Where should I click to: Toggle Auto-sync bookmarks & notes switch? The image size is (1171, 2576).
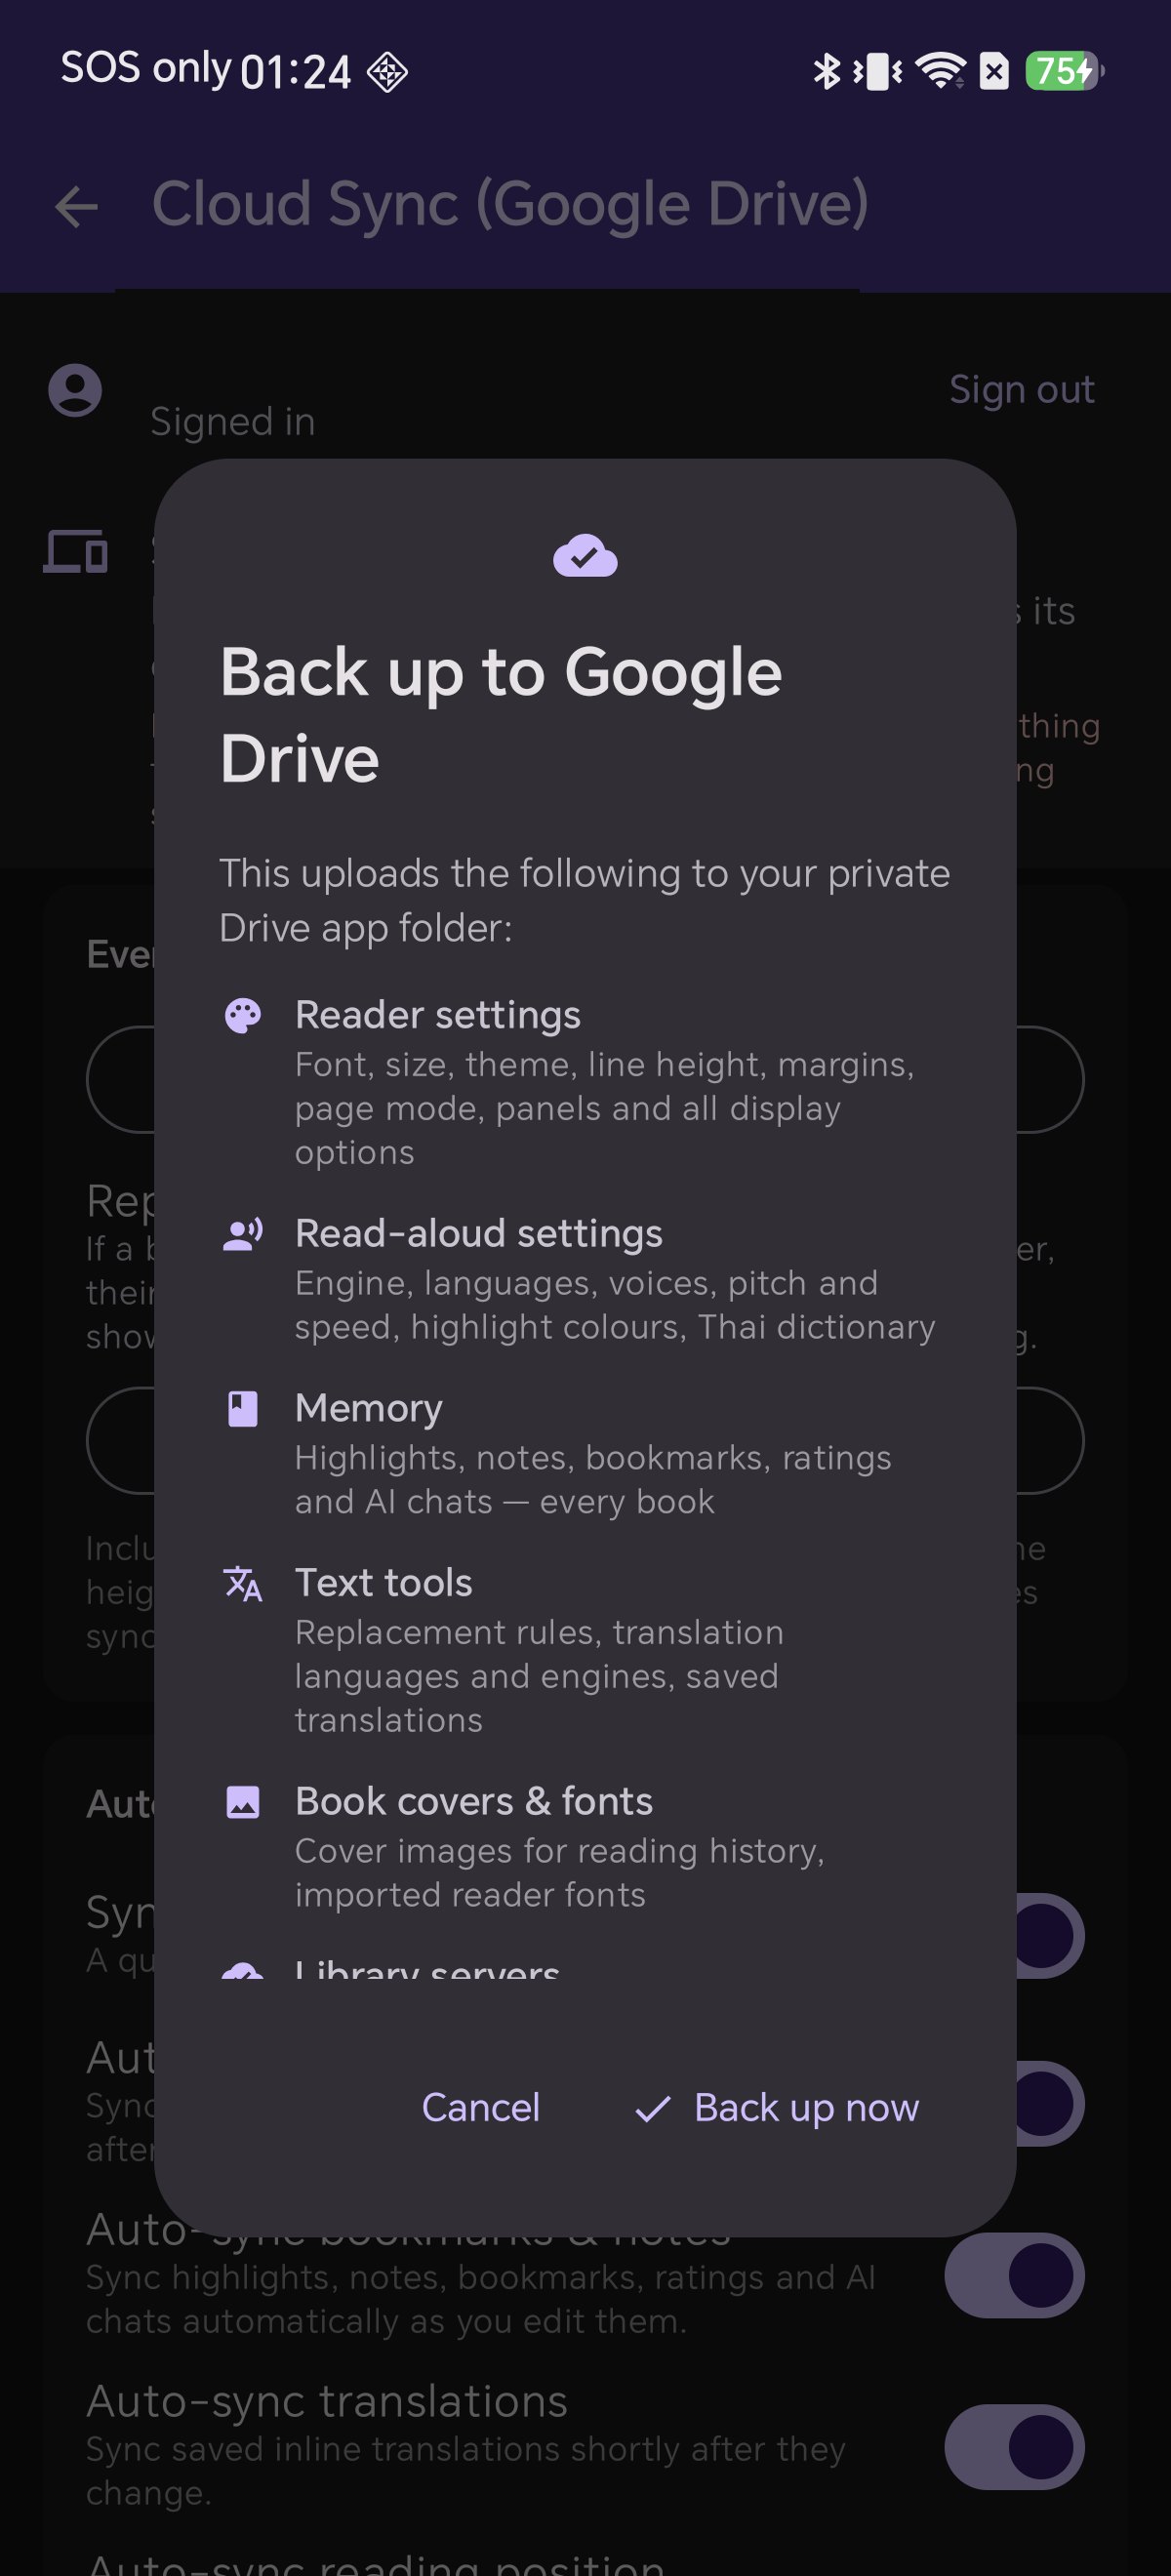click(1014, 2275)
